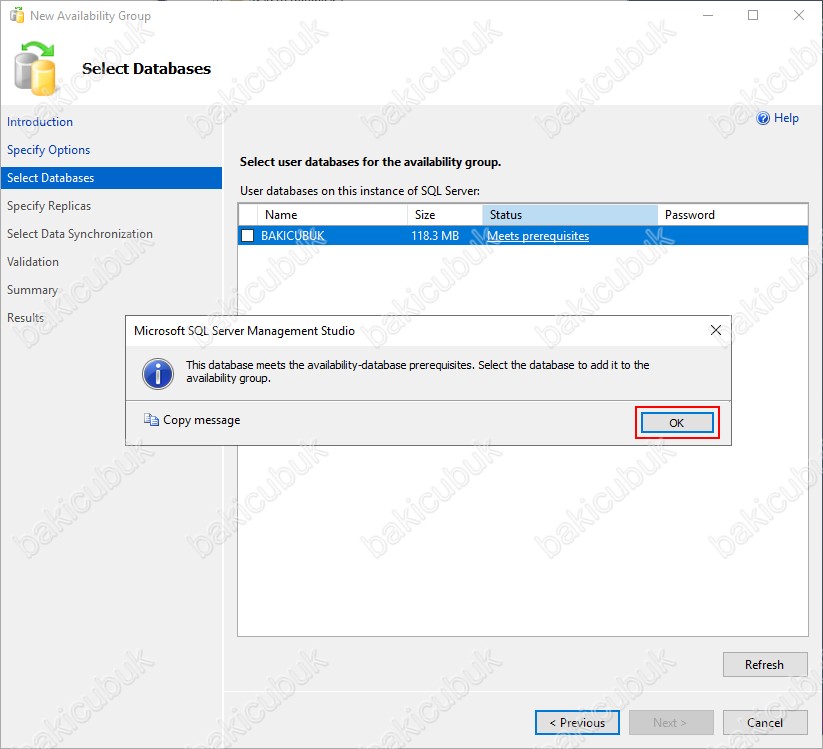Click the blue information icon in dialog
This screenshot has width=823, height=749.
point(158,374)
